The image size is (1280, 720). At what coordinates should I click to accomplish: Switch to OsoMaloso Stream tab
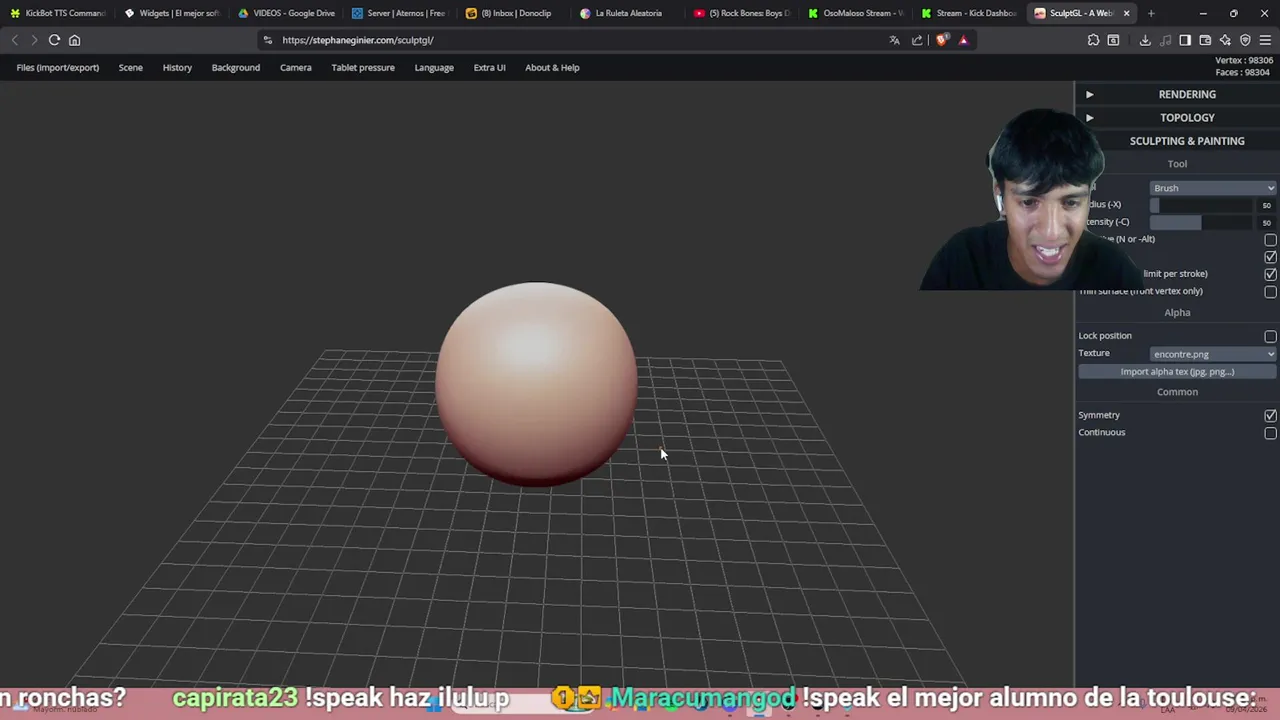pyautogui.click(x=856, y=13)
